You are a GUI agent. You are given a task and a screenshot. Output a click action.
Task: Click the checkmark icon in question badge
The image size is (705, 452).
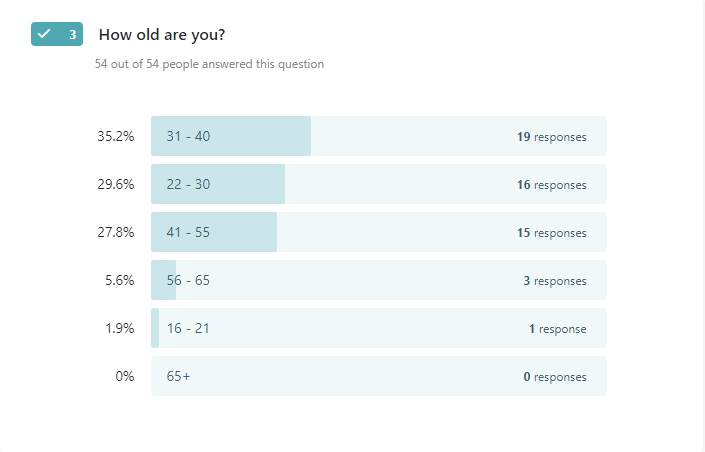click(44, 34)
